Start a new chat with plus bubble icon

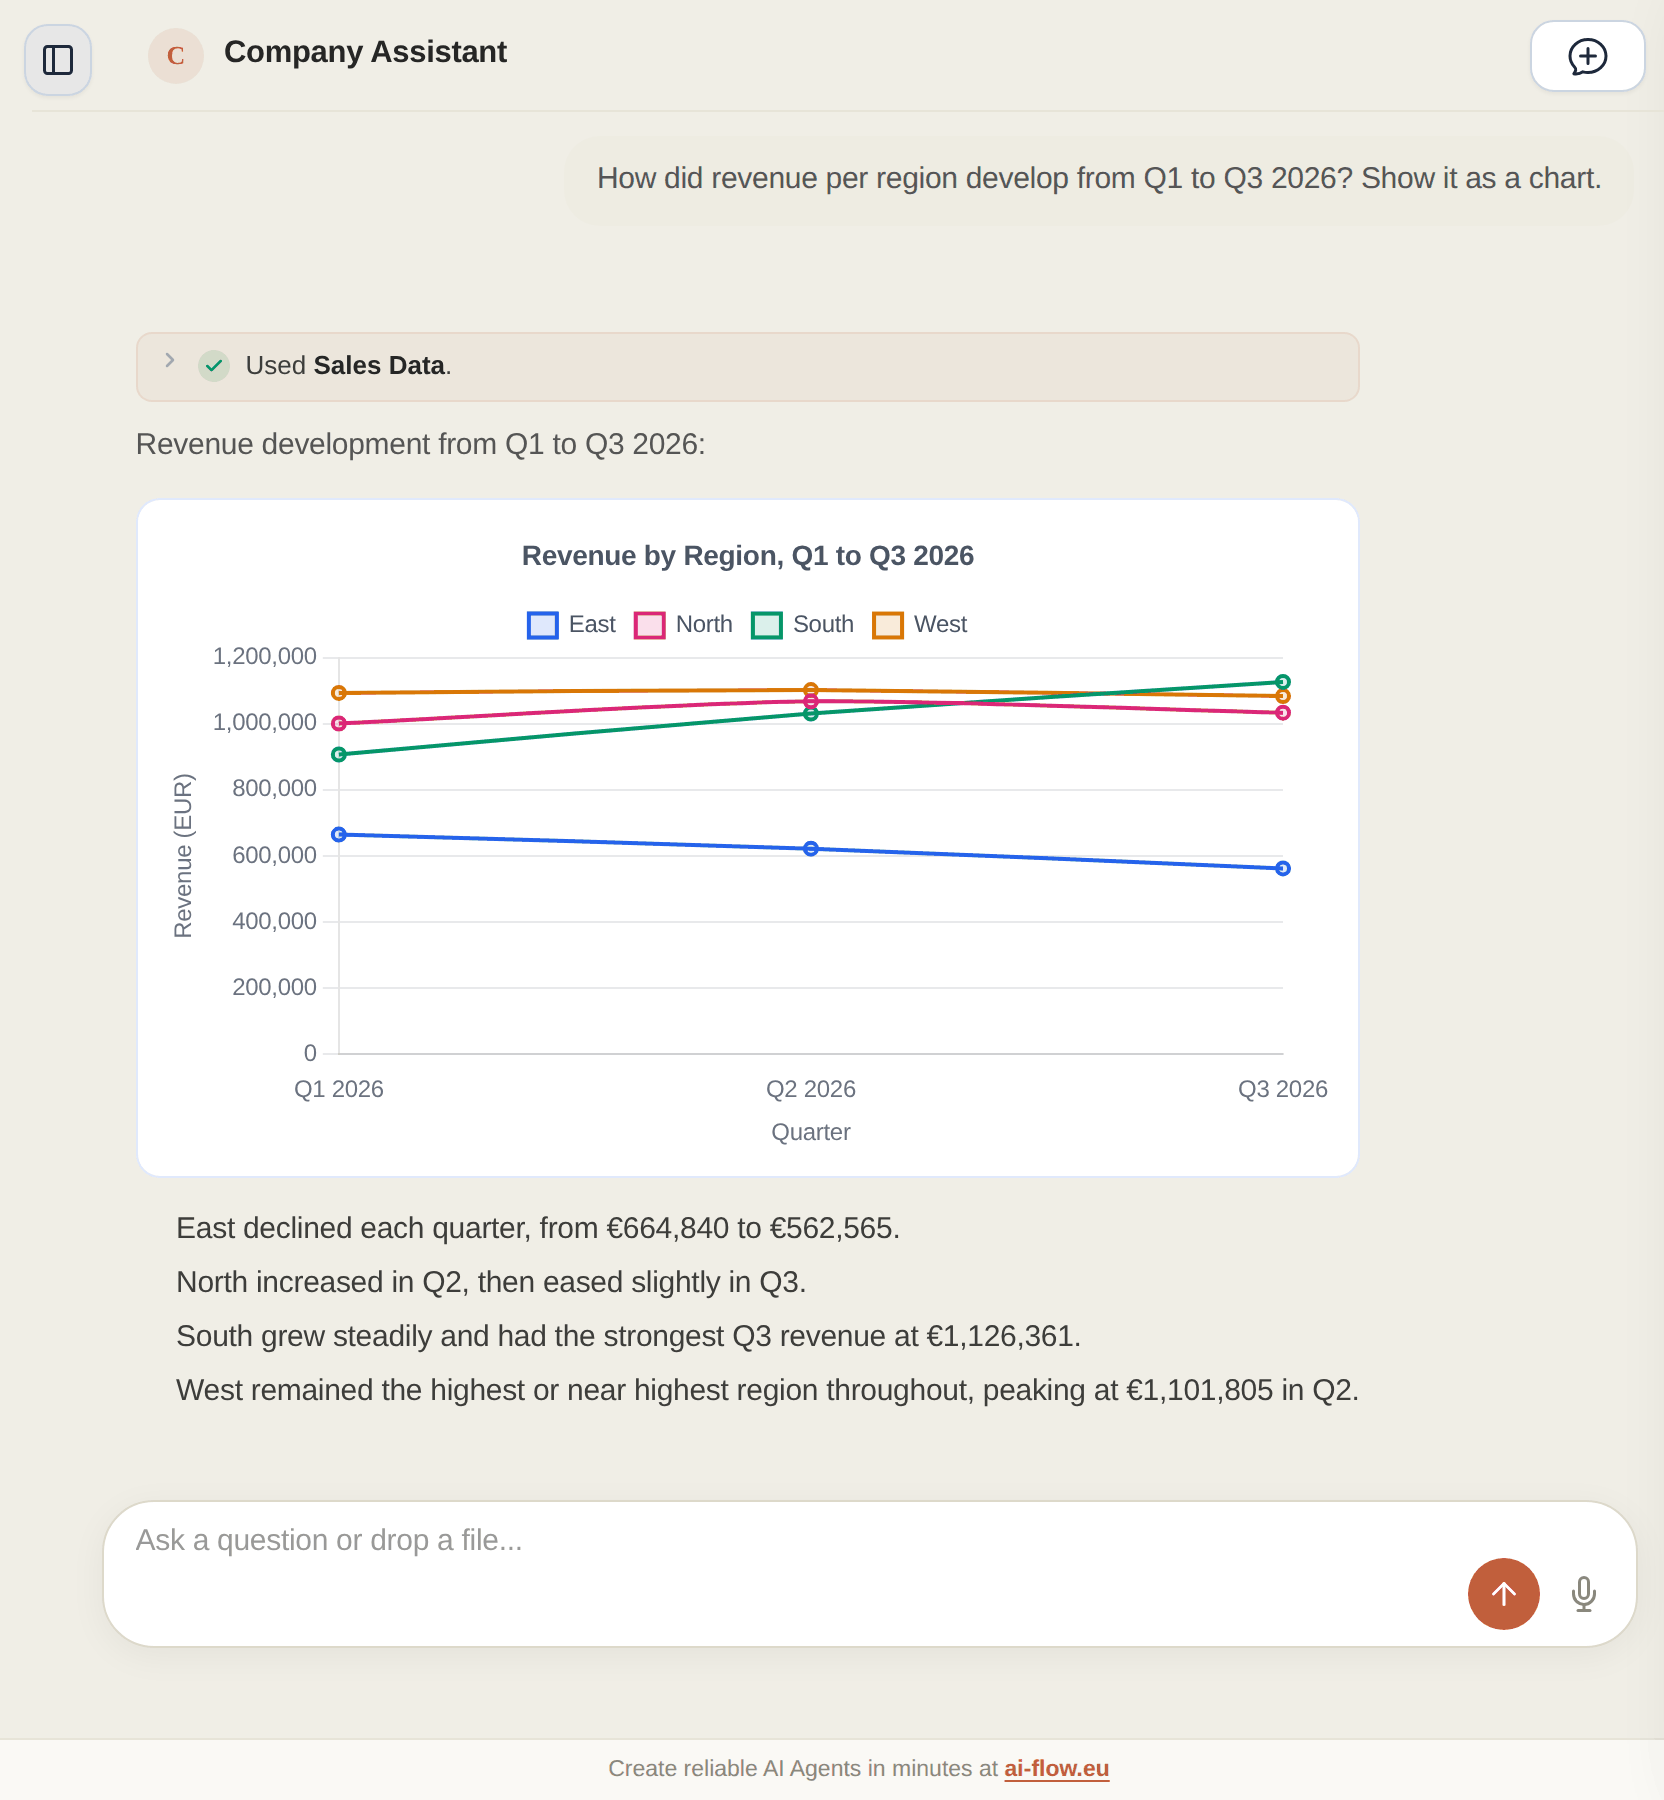tap(1587, 57)
